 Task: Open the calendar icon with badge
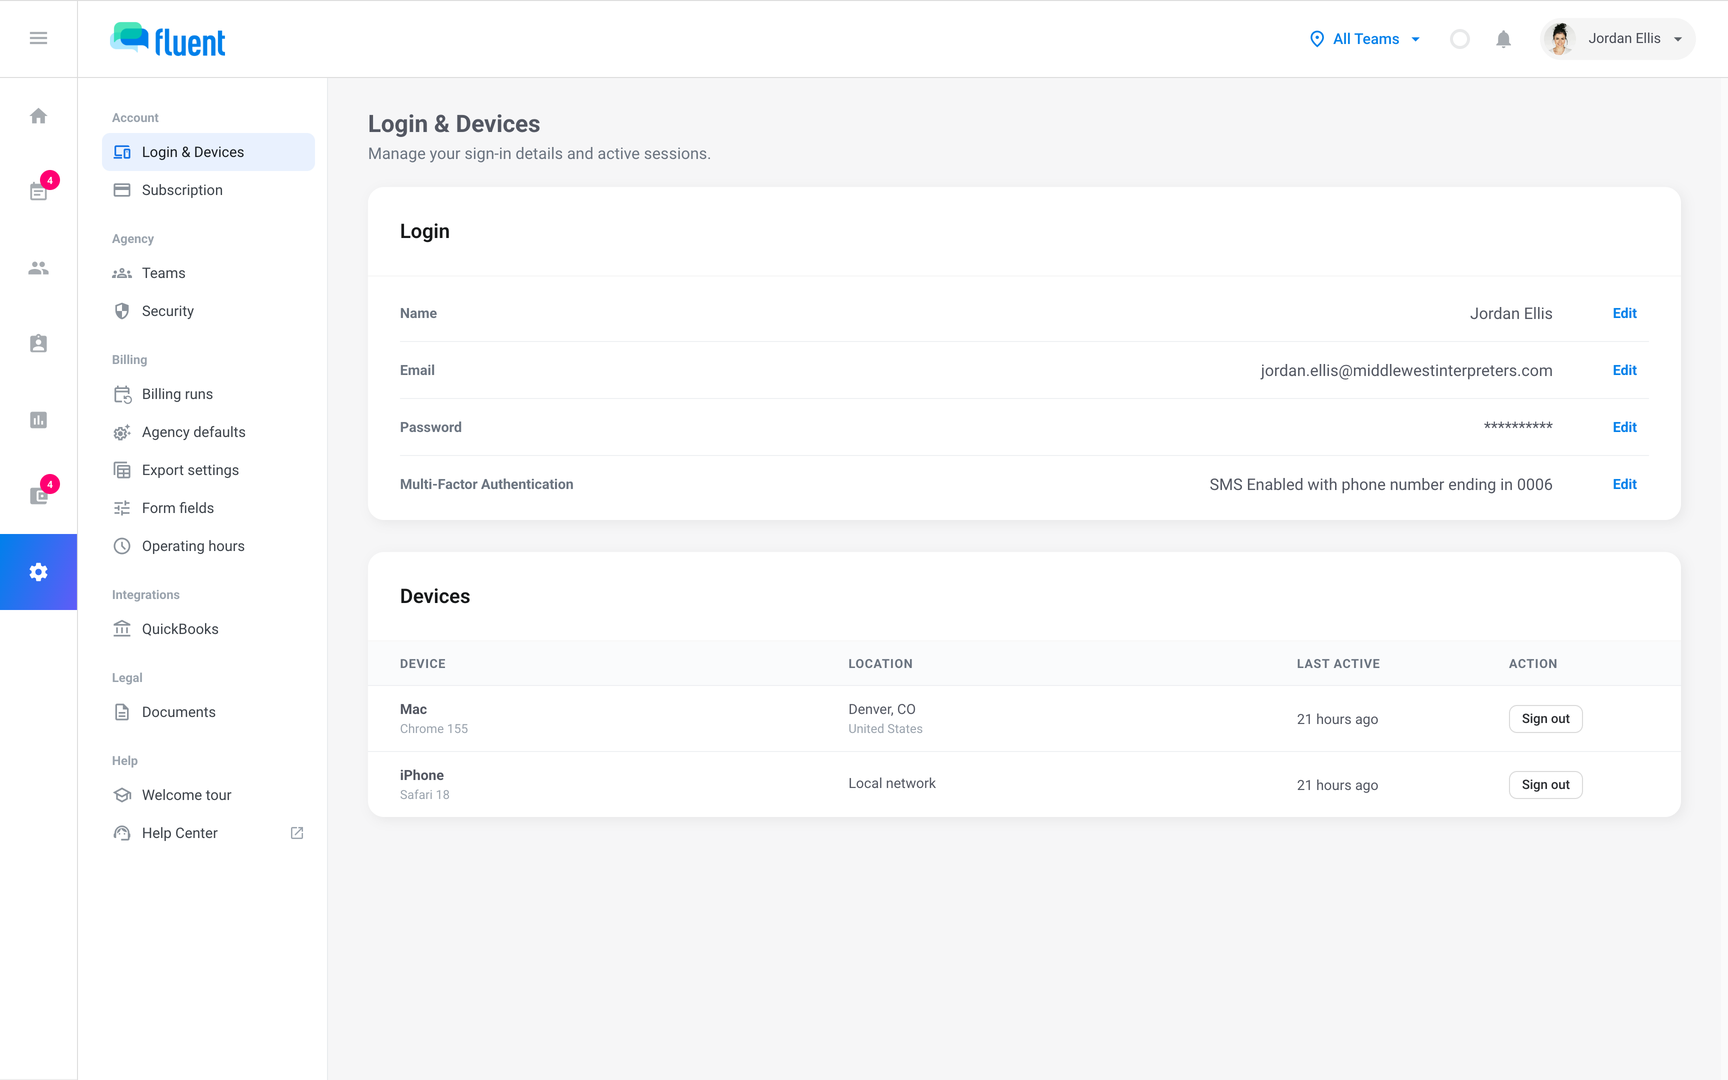tap(38, 192)
